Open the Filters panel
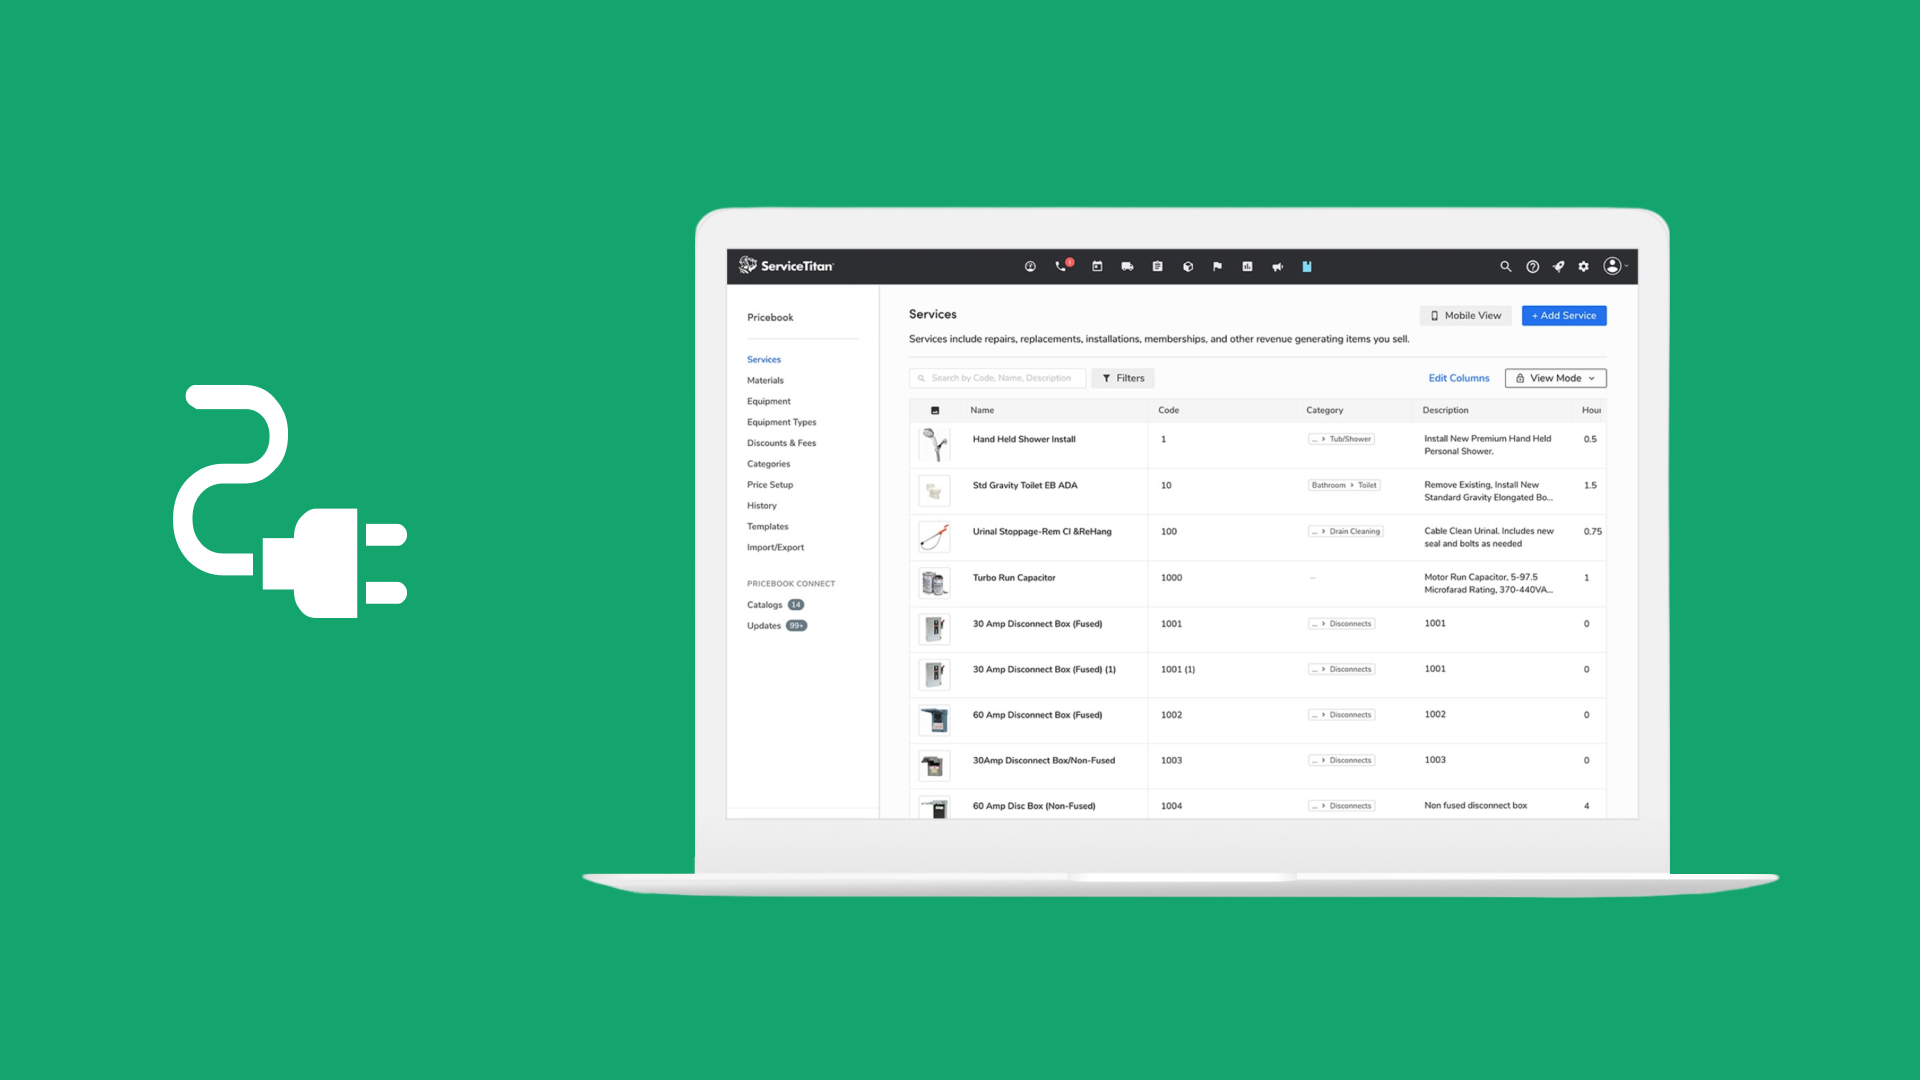The height and width of the screenshot is (1080, 1920). coord(1123,378)
